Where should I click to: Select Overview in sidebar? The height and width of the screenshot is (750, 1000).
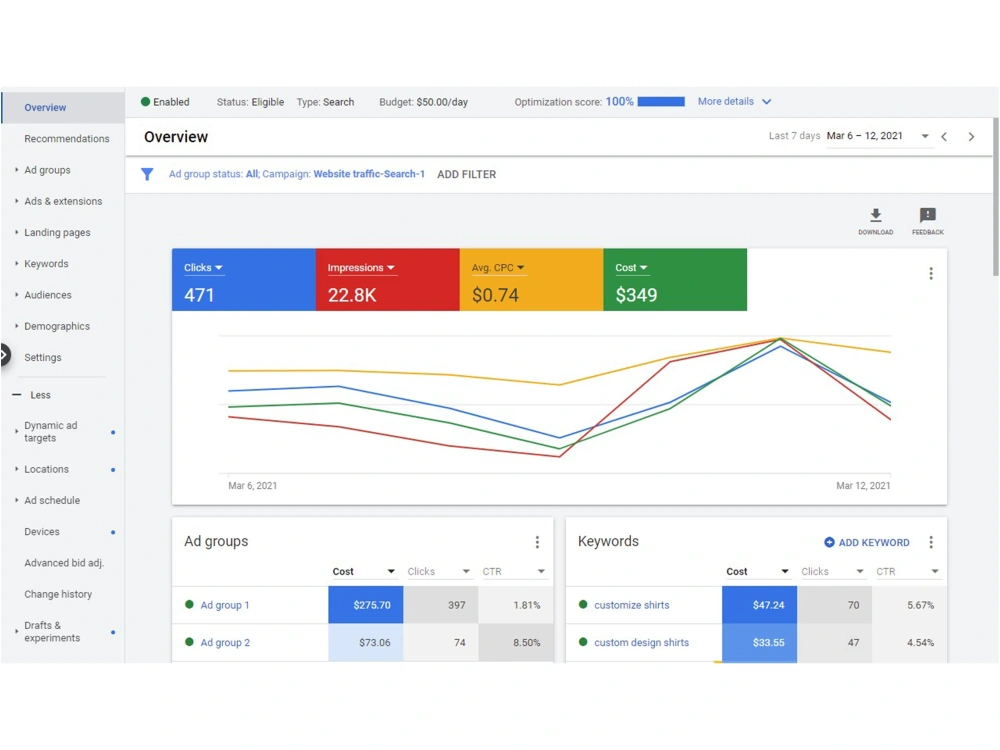(x=62, y=107)
